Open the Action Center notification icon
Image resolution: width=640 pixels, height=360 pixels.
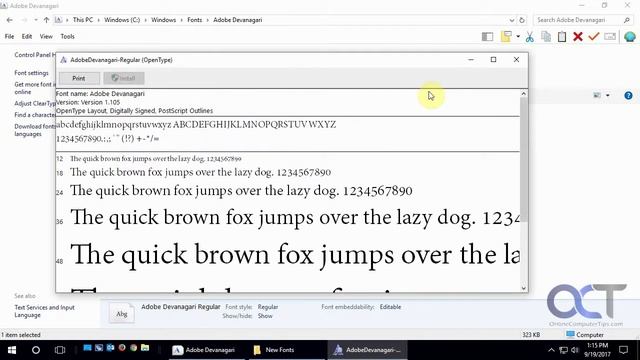623,350
